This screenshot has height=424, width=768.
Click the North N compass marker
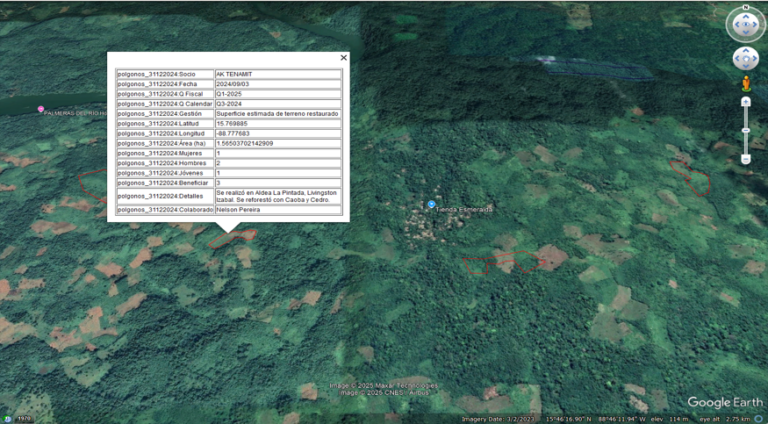[x=745, y=7]
